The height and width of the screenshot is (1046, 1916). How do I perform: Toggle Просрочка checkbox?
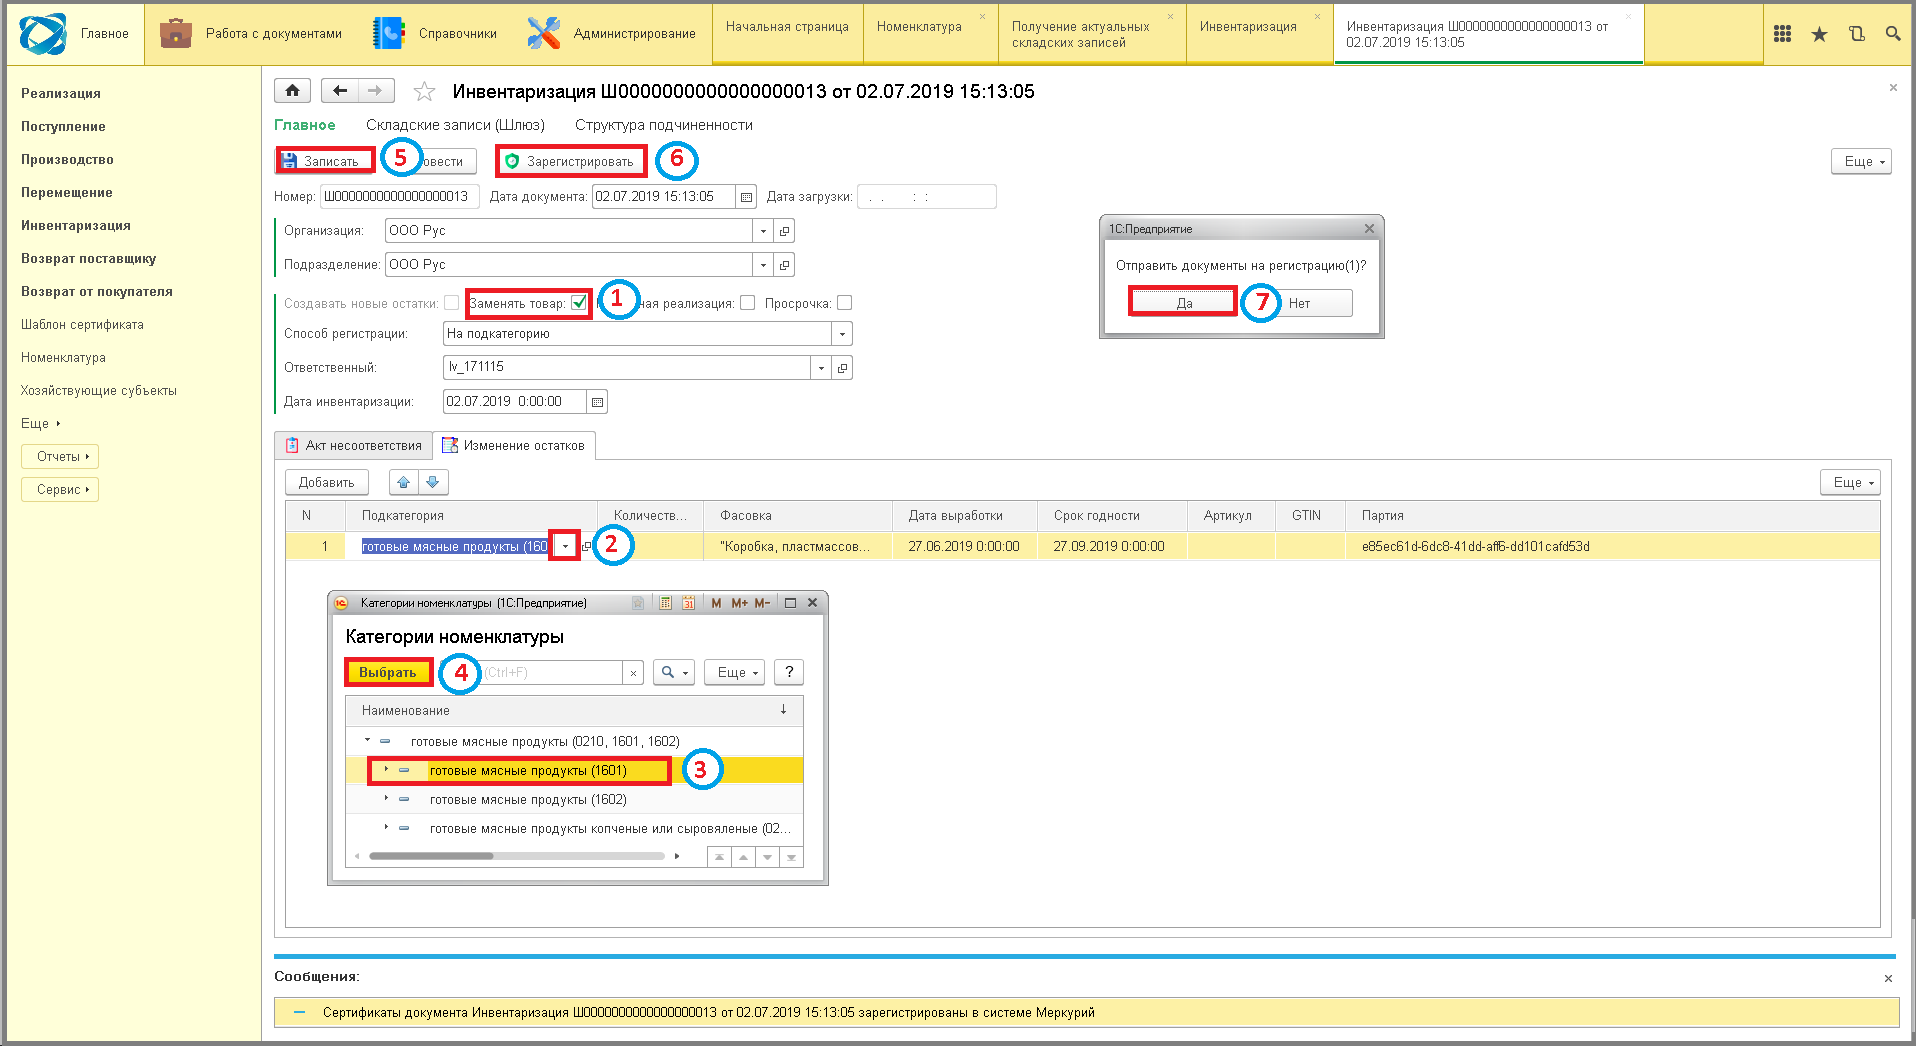coord(845,303)
